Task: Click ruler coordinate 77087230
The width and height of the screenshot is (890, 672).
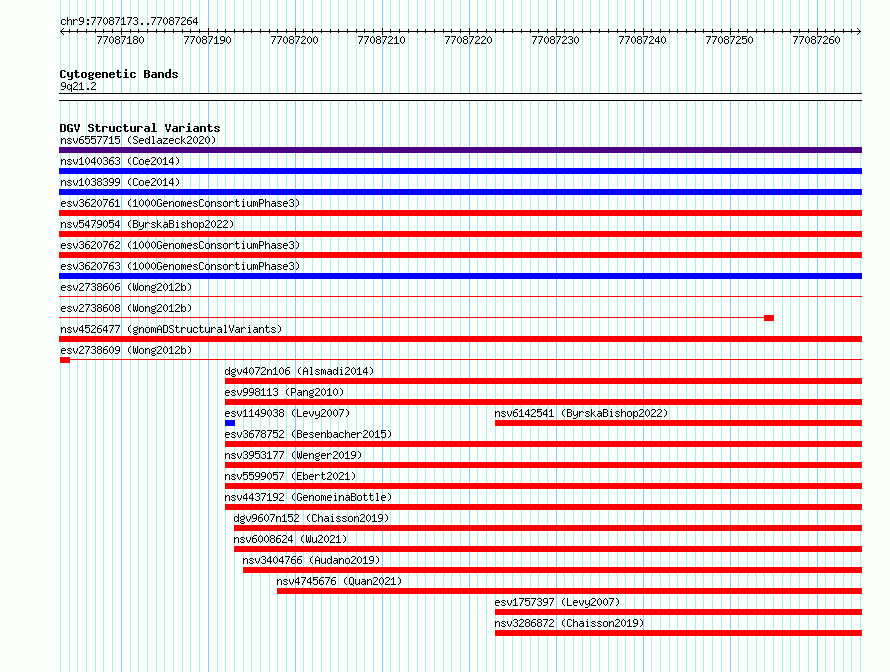Action: point(555,40)
